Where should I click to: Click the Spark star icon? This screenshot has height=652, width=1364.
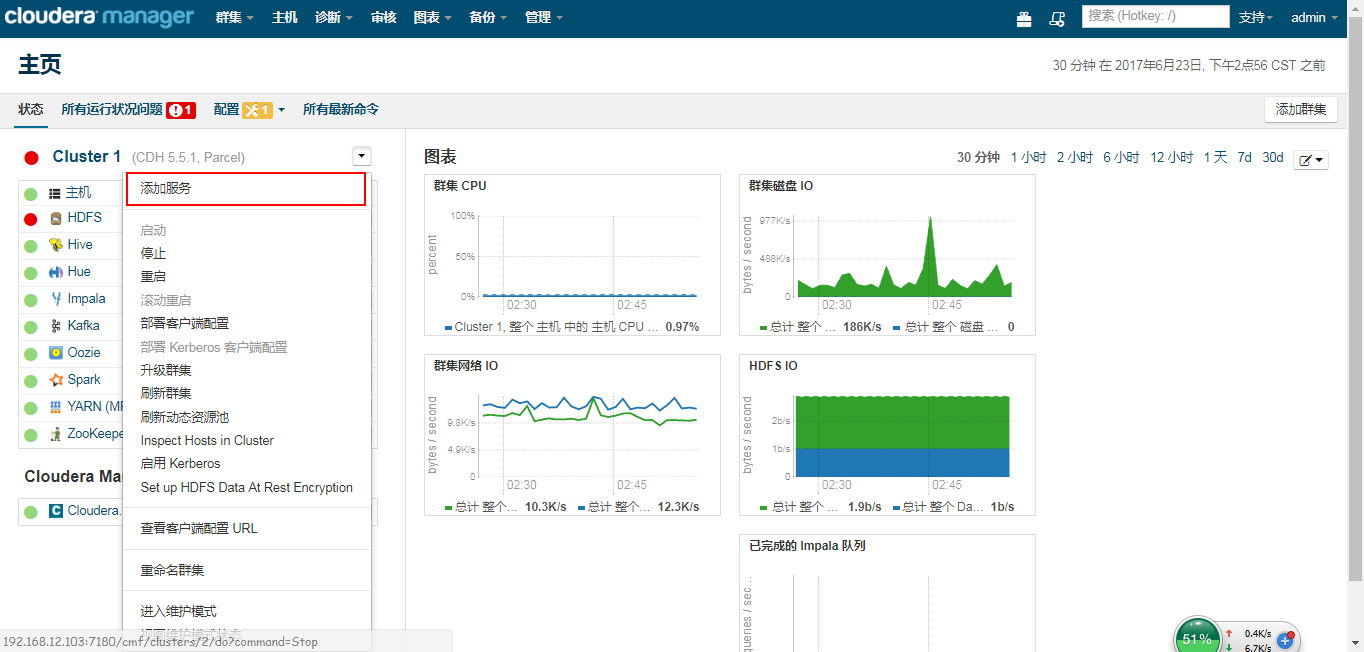click(56, 380)
